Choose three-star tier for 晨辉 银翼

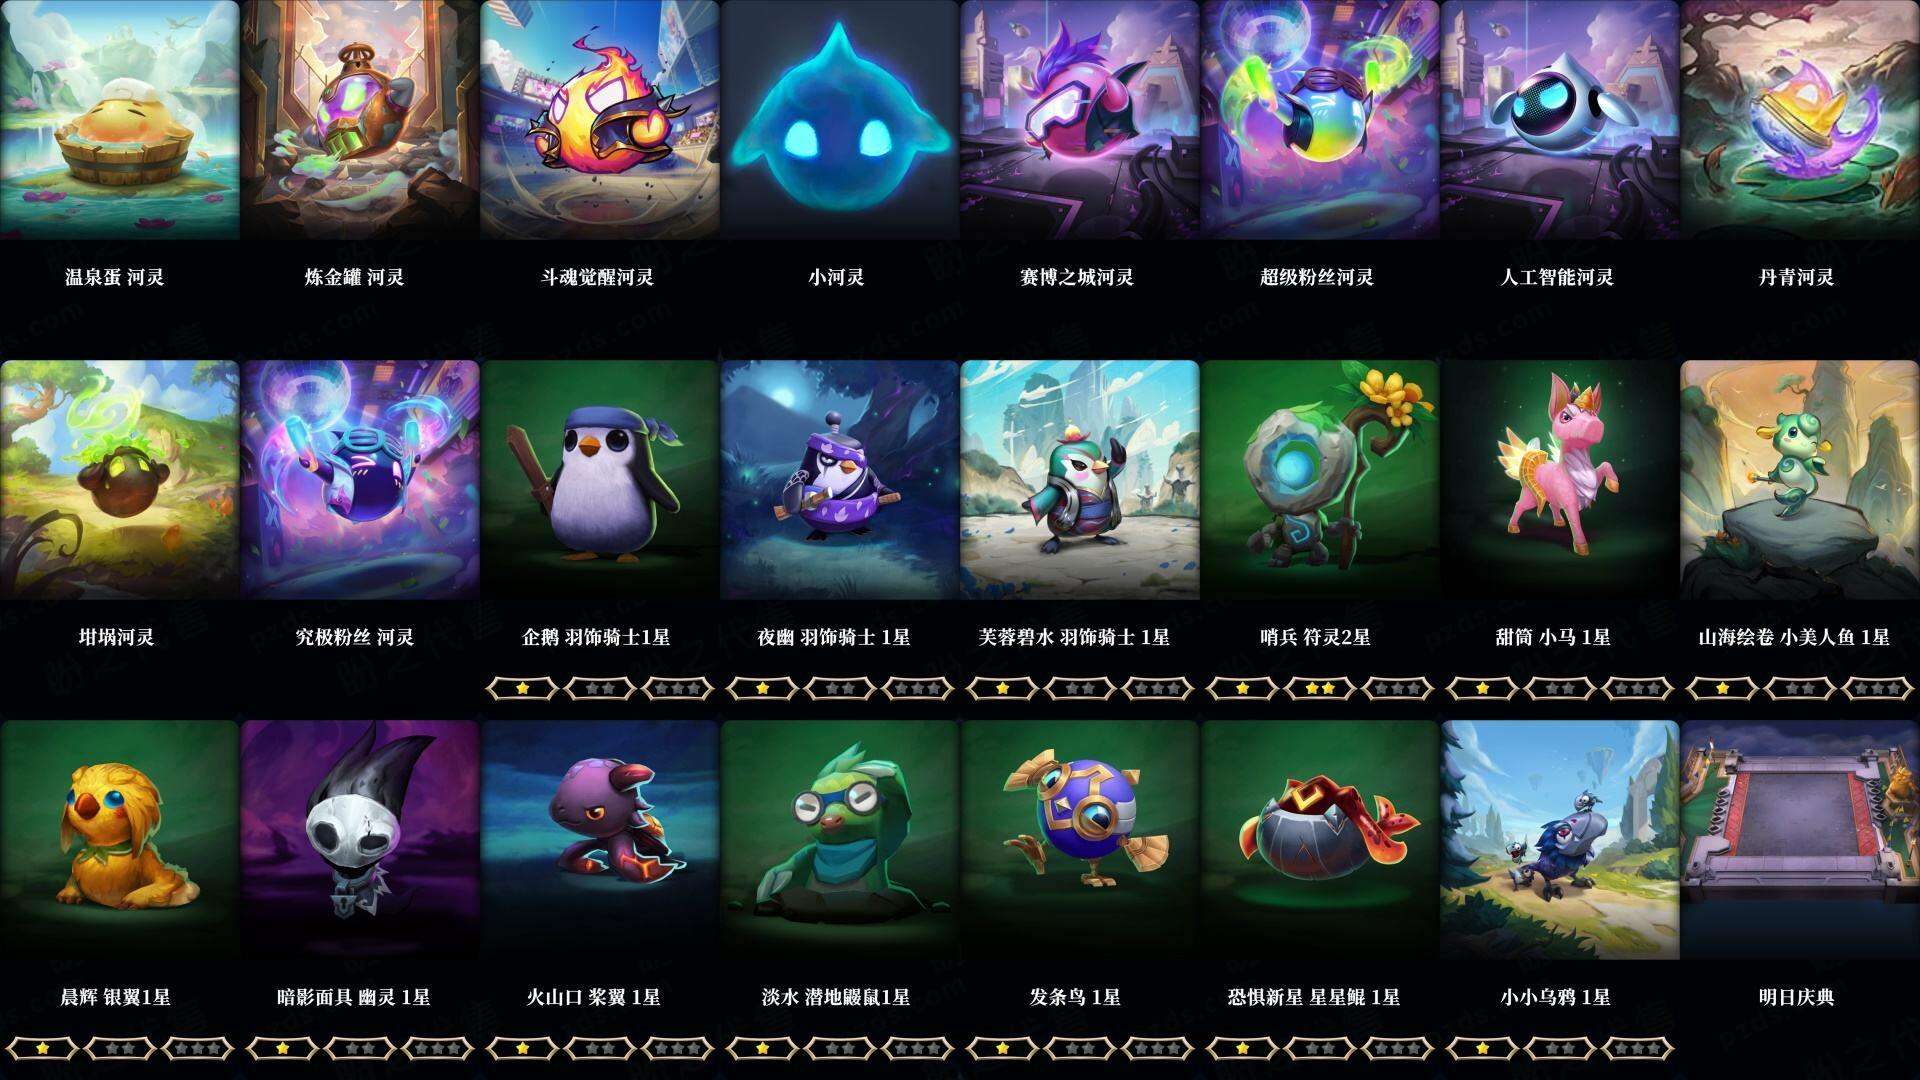(x=198, y=1049)
